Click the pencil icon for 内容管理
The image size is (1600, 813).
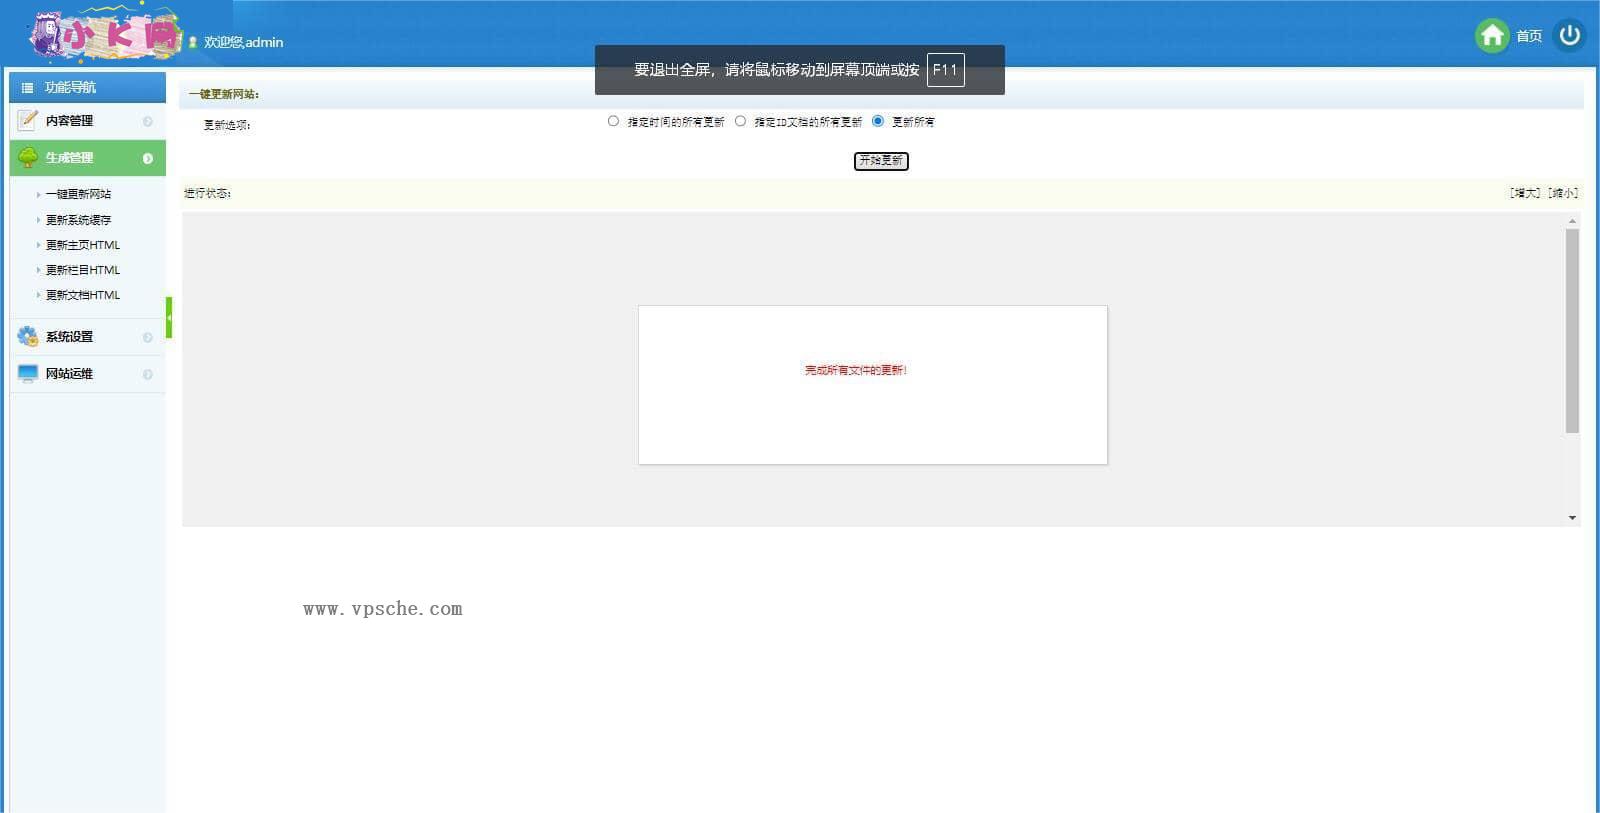coord(28,120)
